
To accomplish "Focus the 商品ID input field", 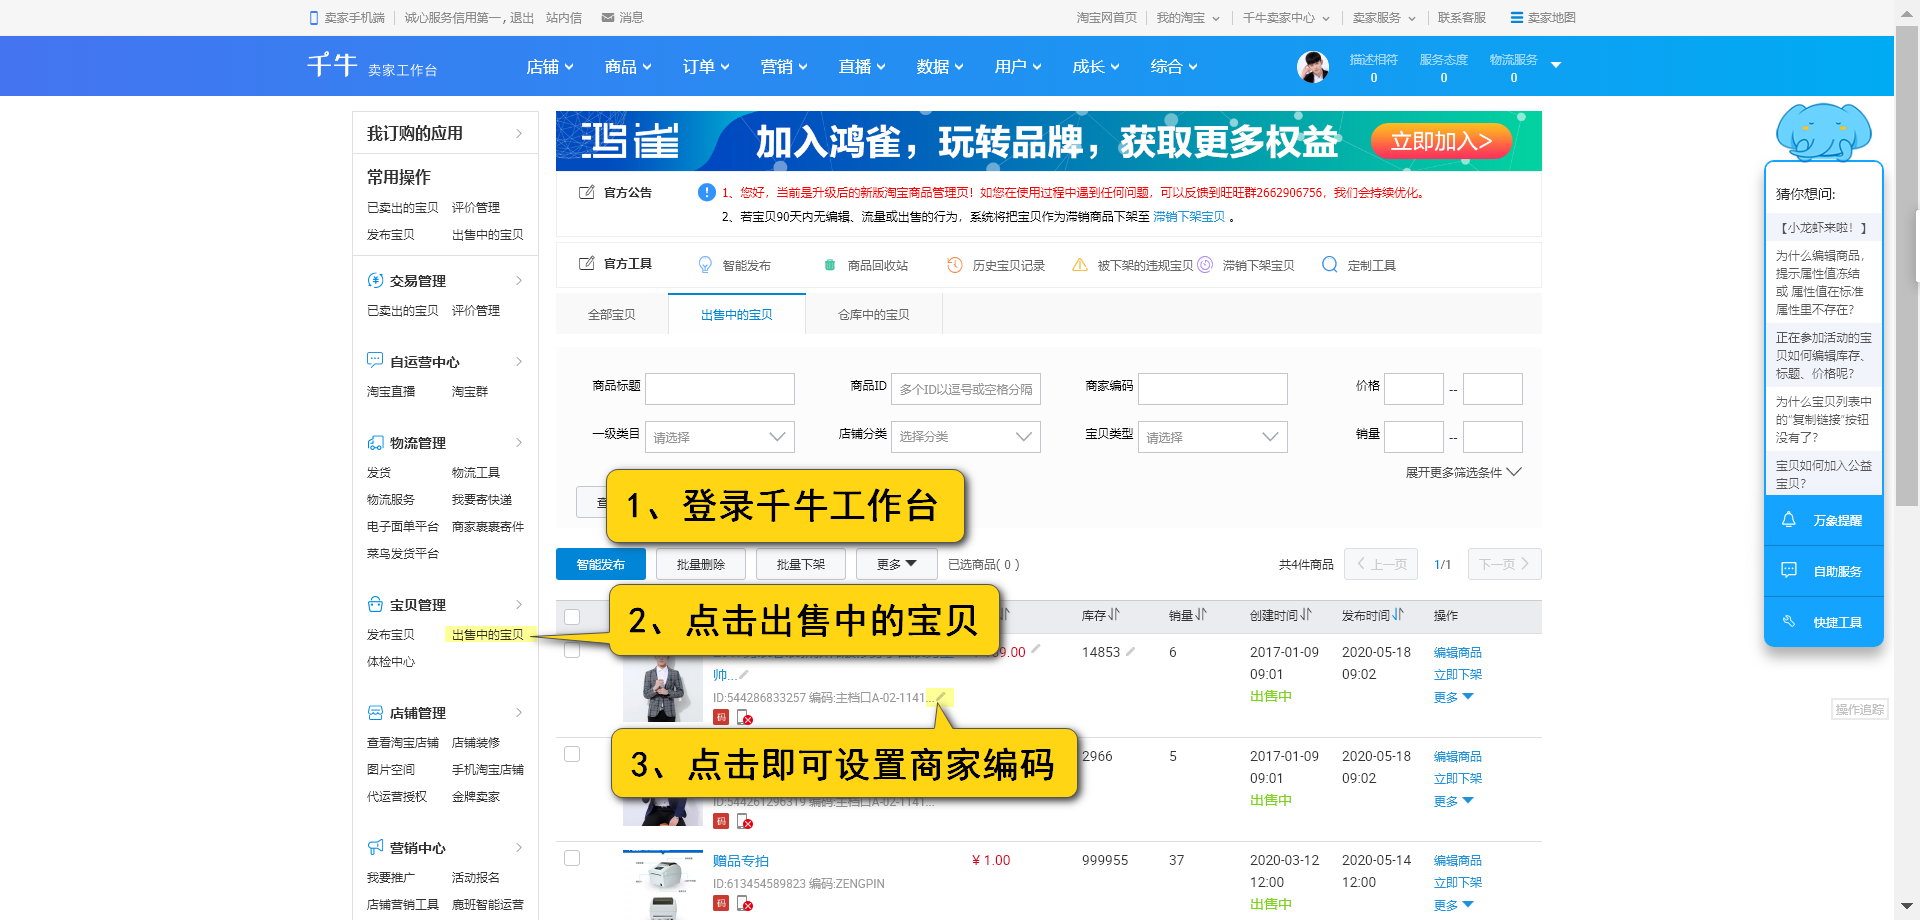I will click(966, 388).
